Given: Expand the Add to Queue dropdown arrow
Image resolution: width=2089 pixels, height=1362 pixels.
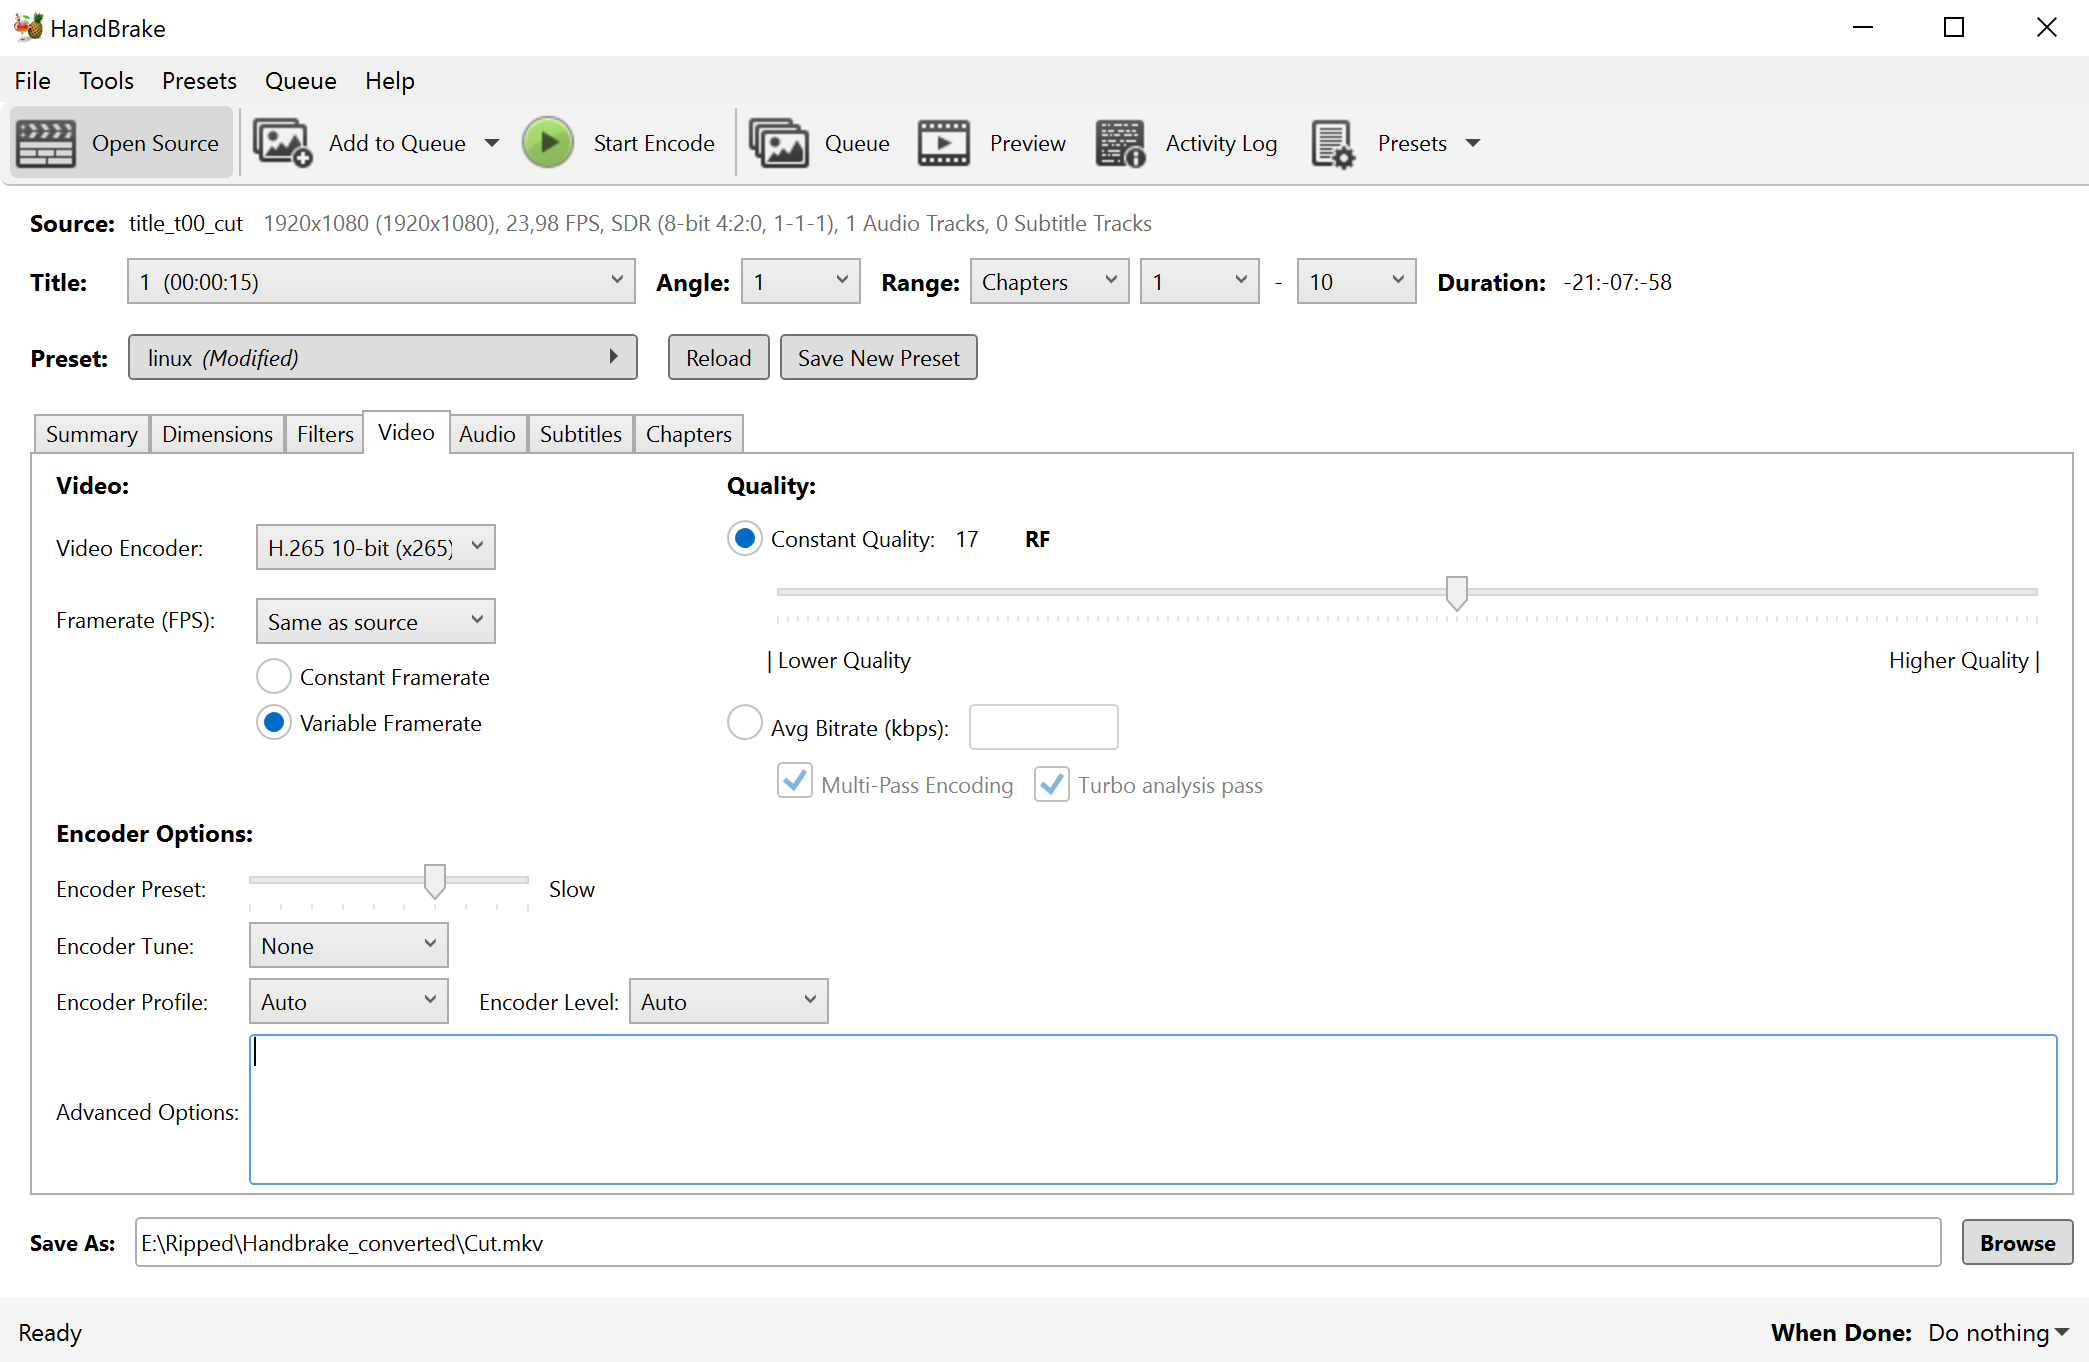Looking at the screenshot, I should point(492,143).
